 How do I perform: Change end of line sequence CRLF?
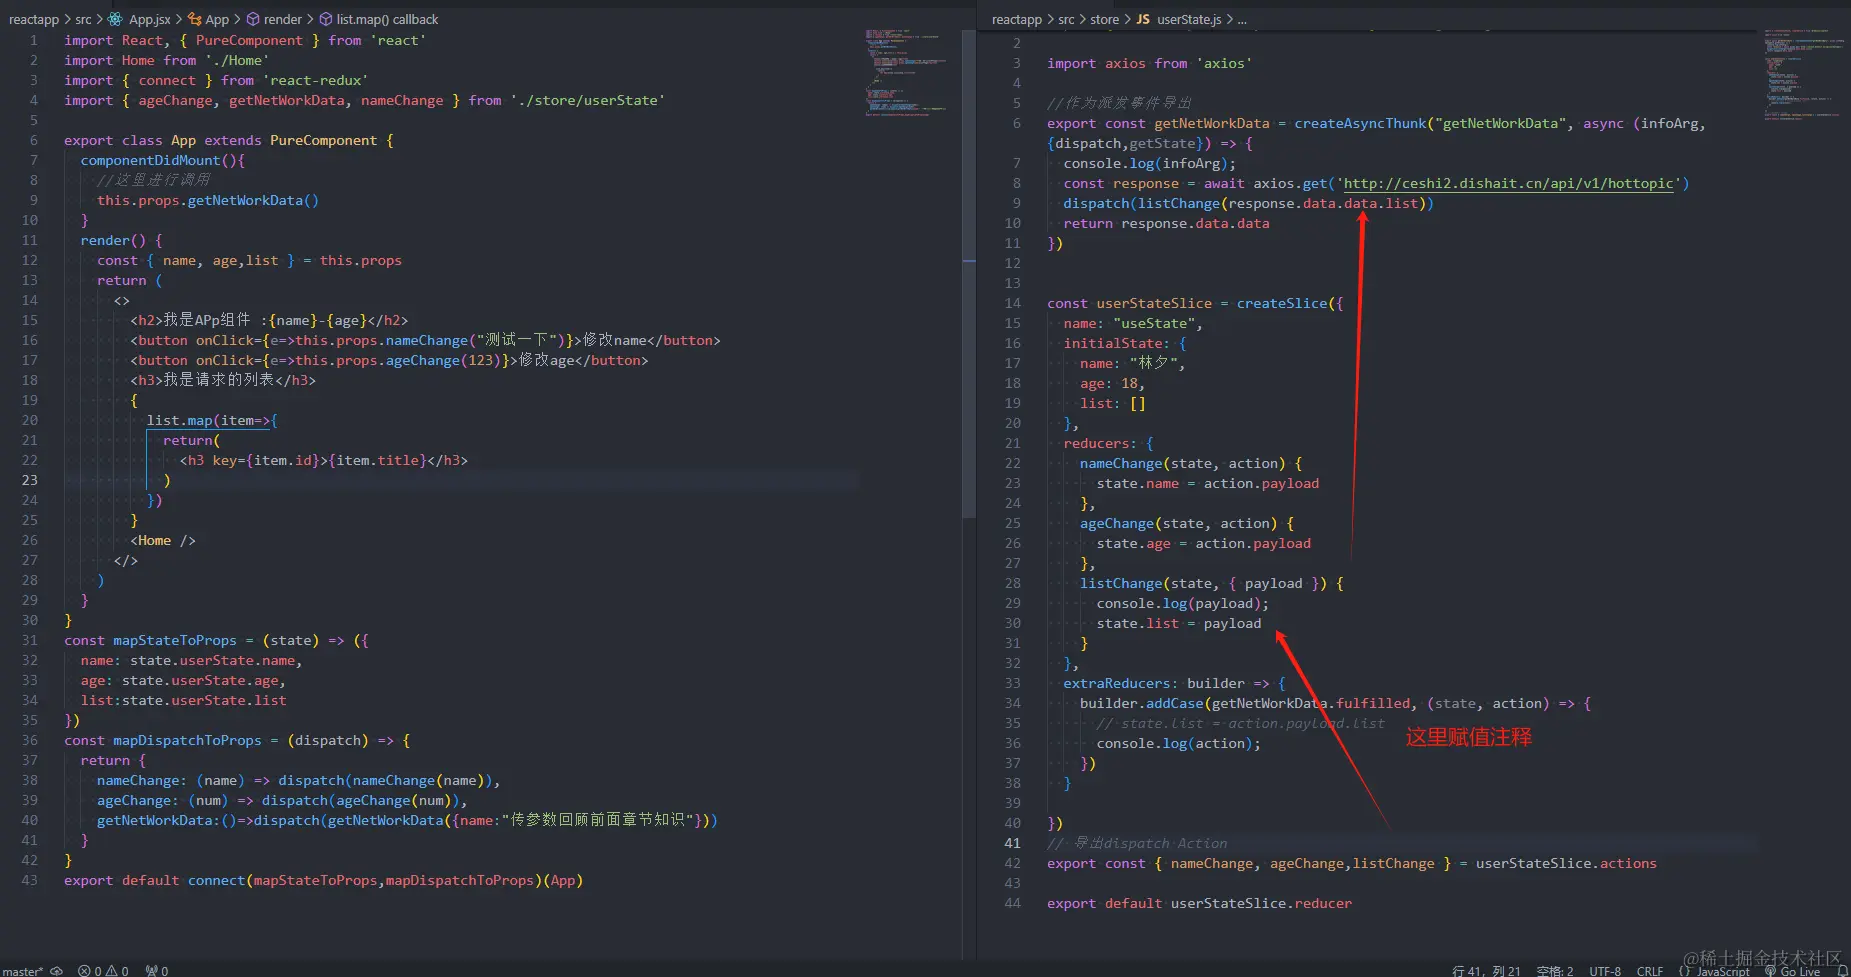(x=1650, y=971)
